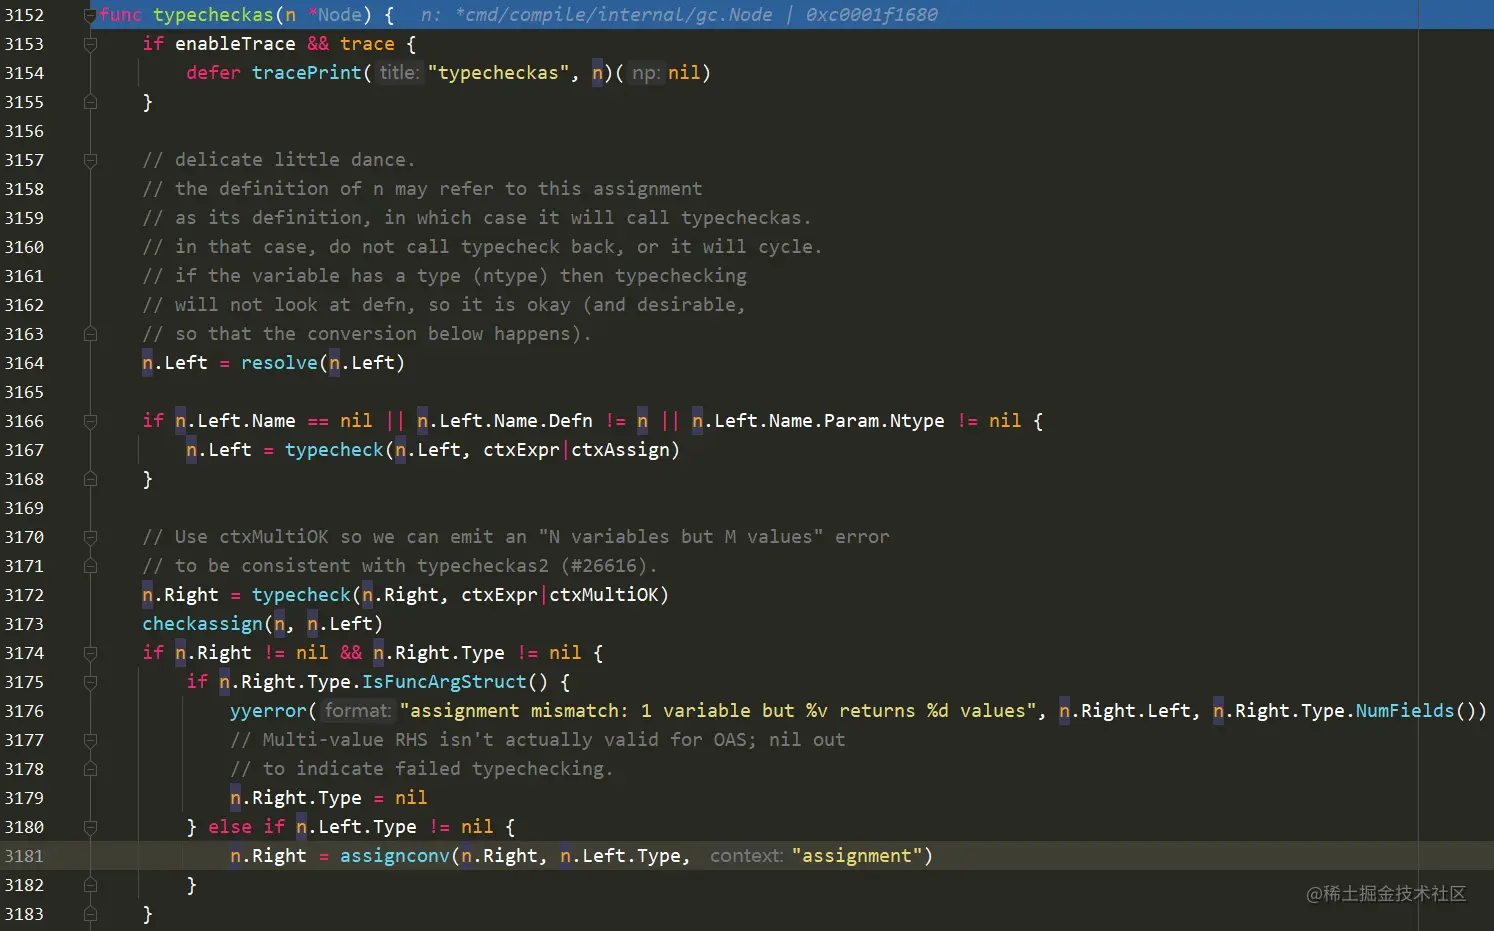Click the Defn field on line 3166
Screen dimensions: 1494x931
point(571,421)
